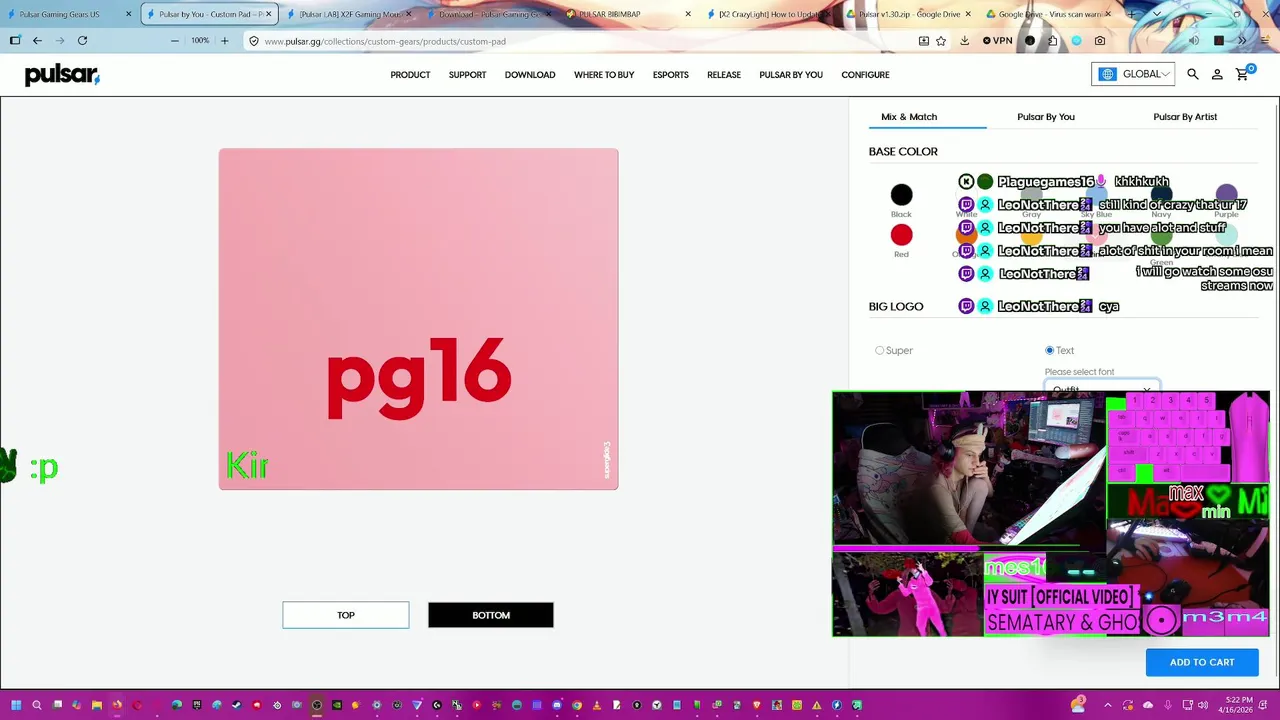
Task: Switch to Pulsar By You configurator tab
Action: (1046, 117)
